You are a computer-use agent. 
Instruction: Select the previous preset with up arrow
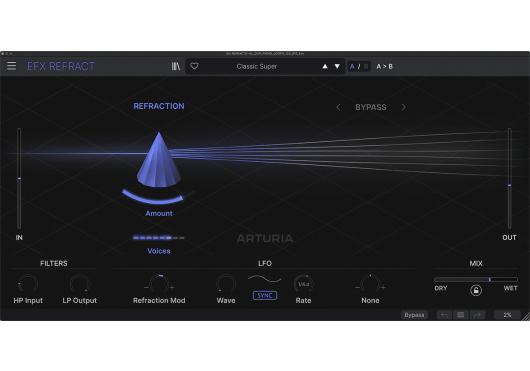click(325, 66)
